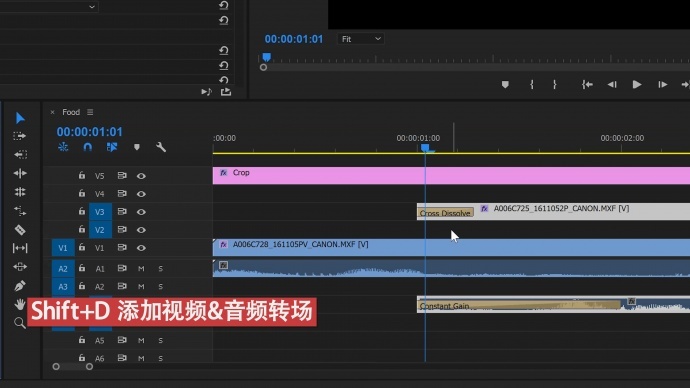Screen dimensions: 690x388
Task: Click the timeline playhead marker
Action: point(425,148)
